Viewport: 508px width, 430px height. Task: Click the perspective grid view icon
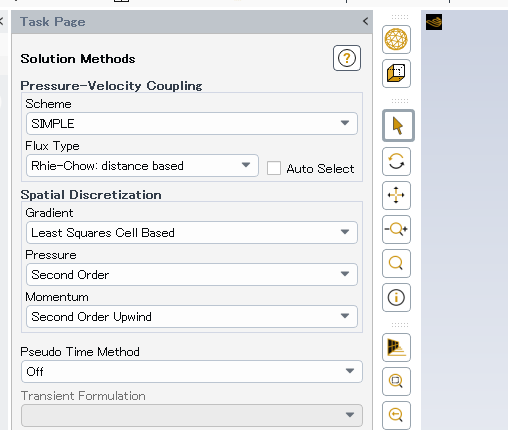[396, 347]
